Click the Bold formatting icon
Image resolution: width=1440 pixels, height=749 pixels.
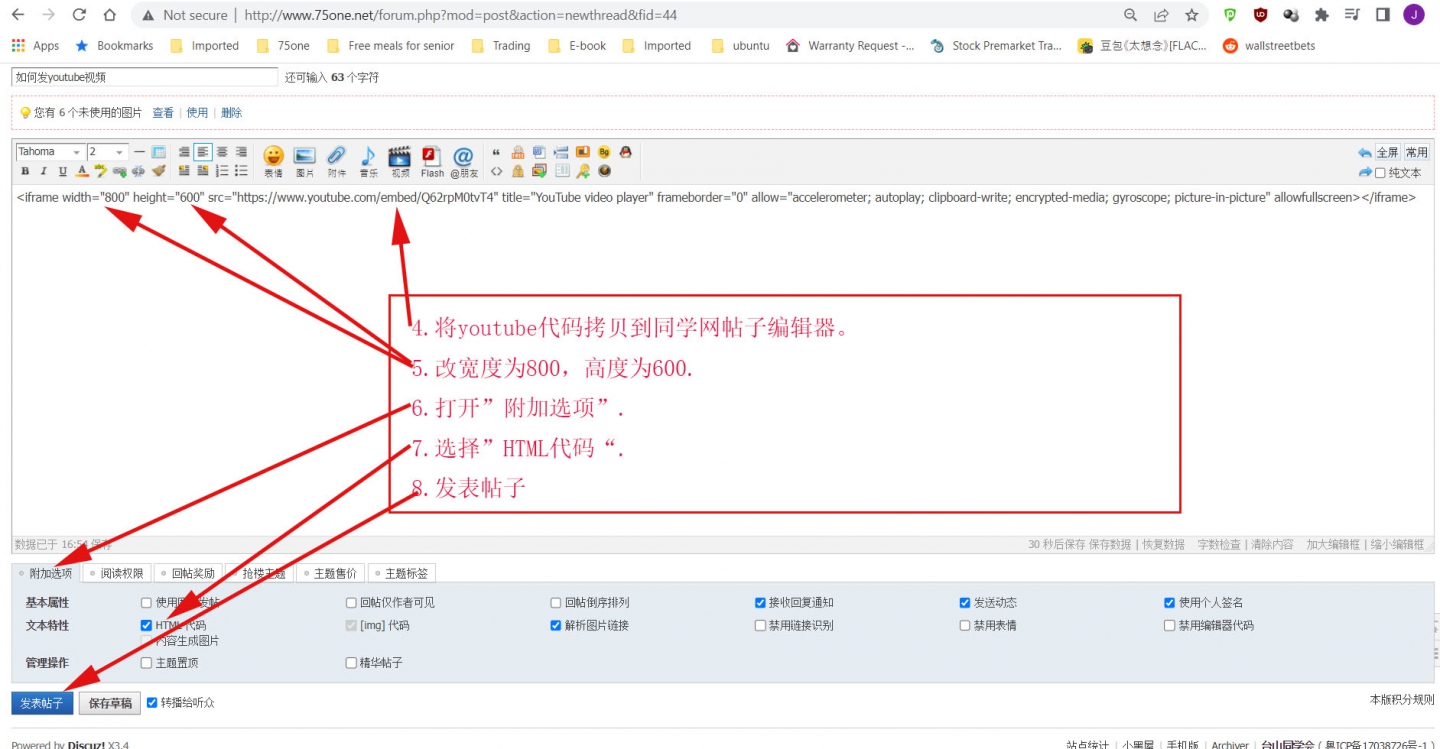[x=25, y=171]
